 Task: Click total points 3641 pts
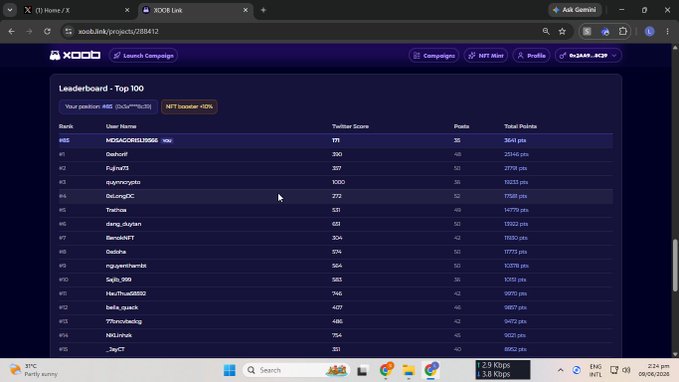(x=515, y=140)
